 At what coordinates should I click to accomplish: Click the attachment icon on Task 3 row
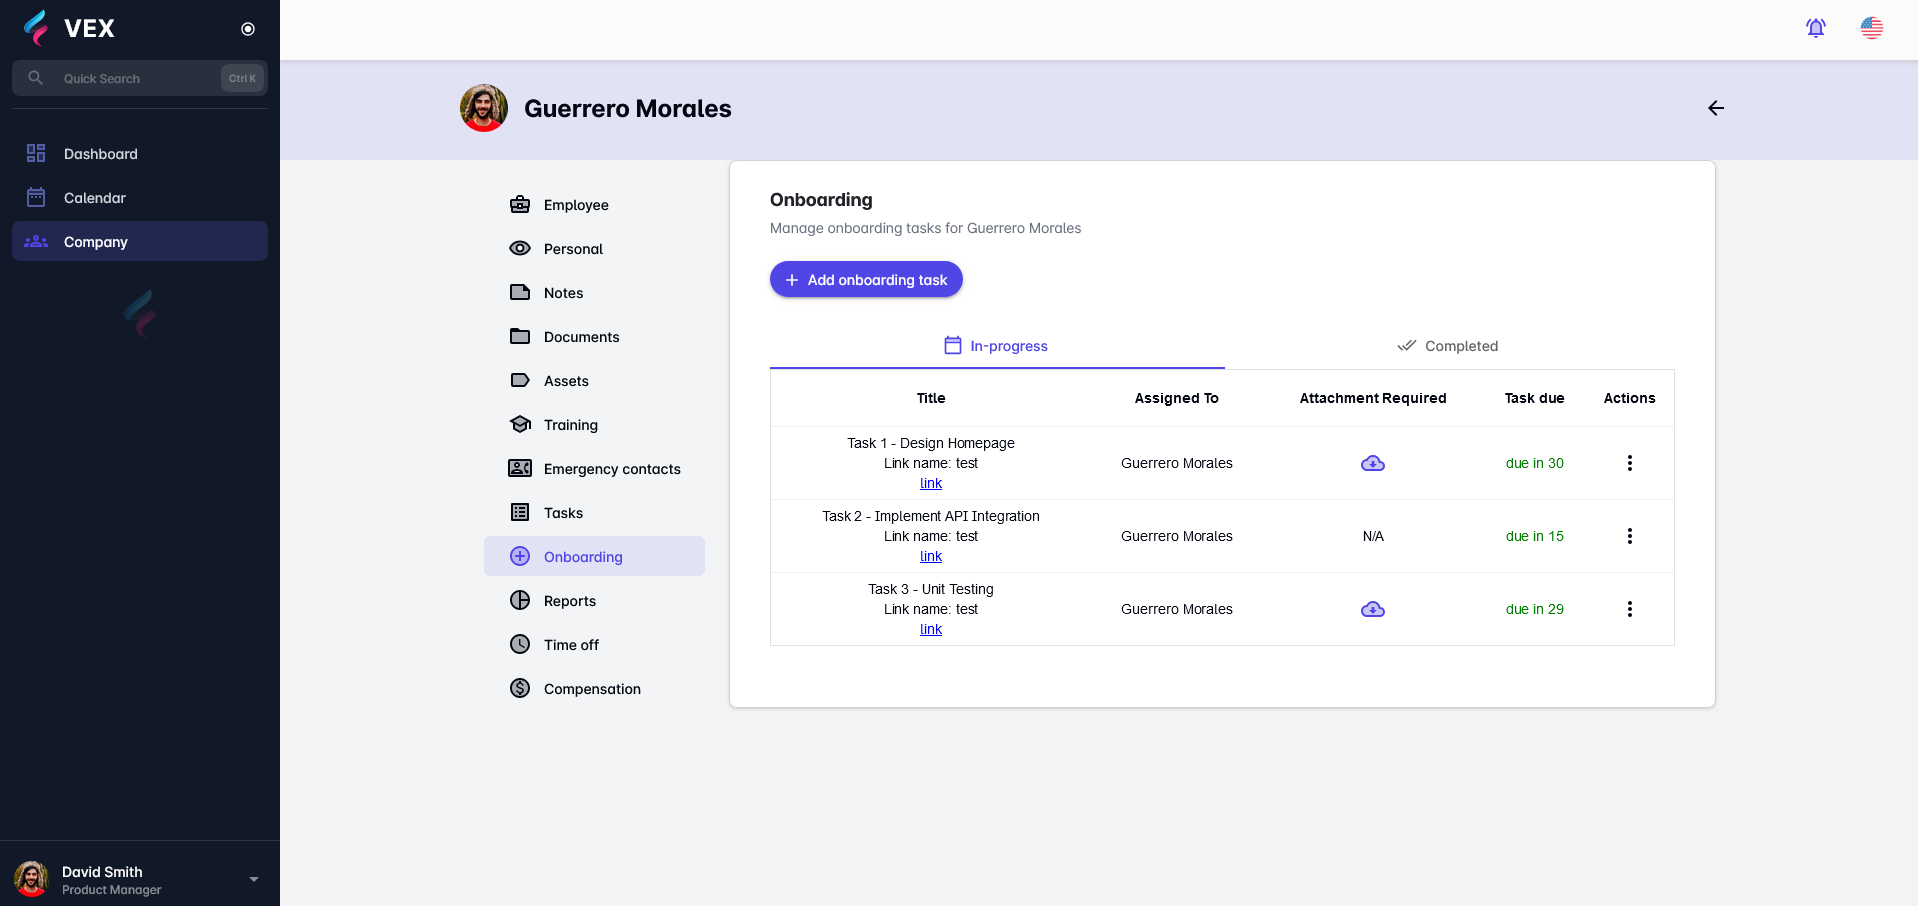click(x=1372, y=609)
